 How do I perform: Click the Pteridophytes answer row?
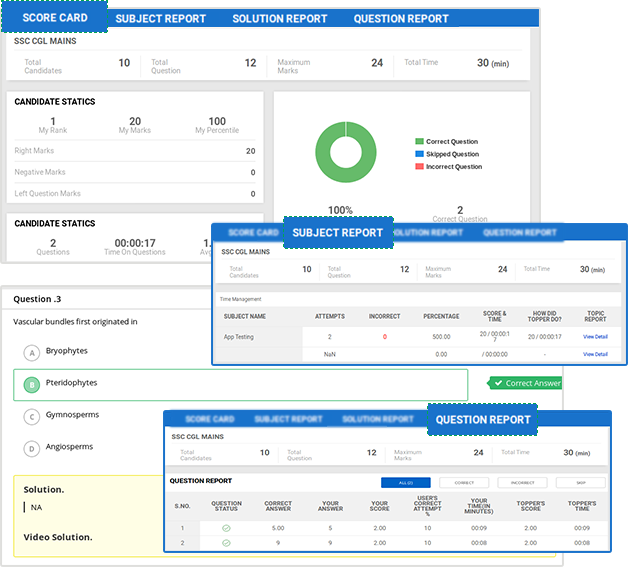(240, 385)
